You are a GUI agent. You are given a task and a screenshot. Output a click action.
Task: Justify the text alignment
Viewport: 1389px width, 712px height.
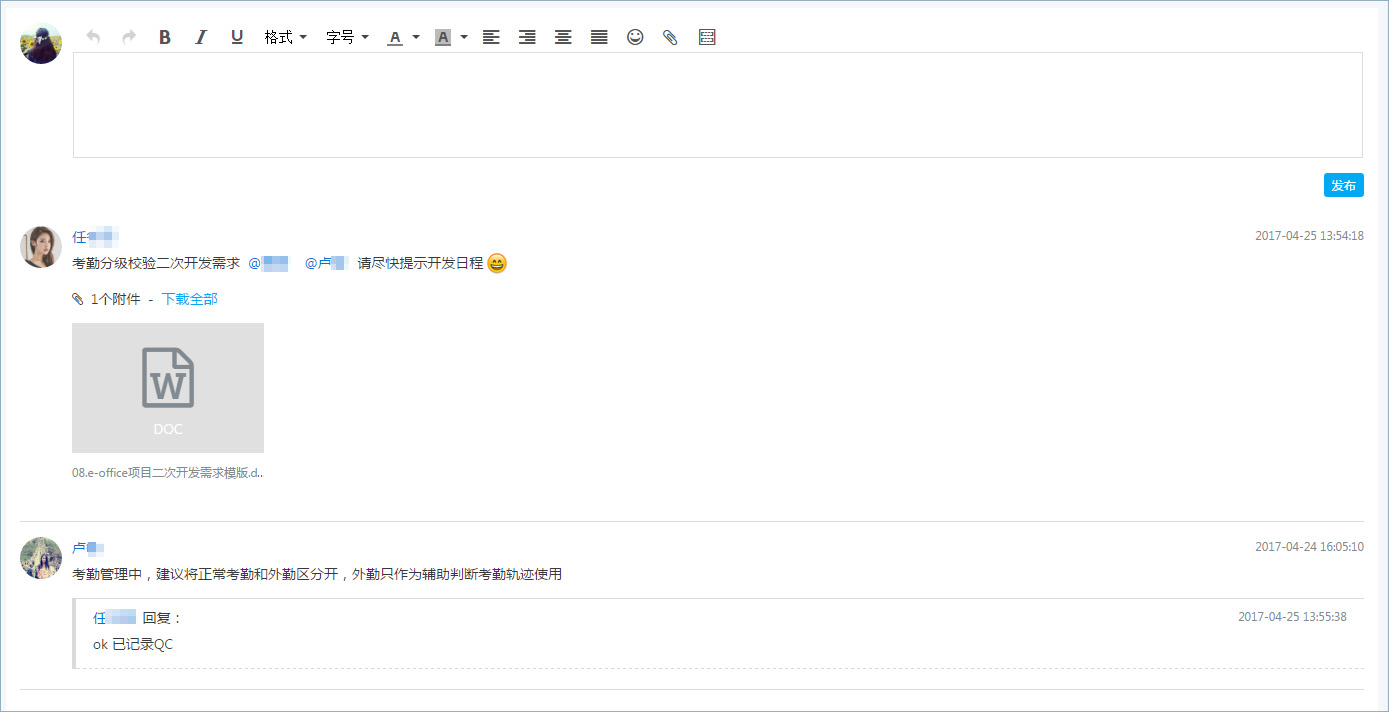[x=599, y=37]
